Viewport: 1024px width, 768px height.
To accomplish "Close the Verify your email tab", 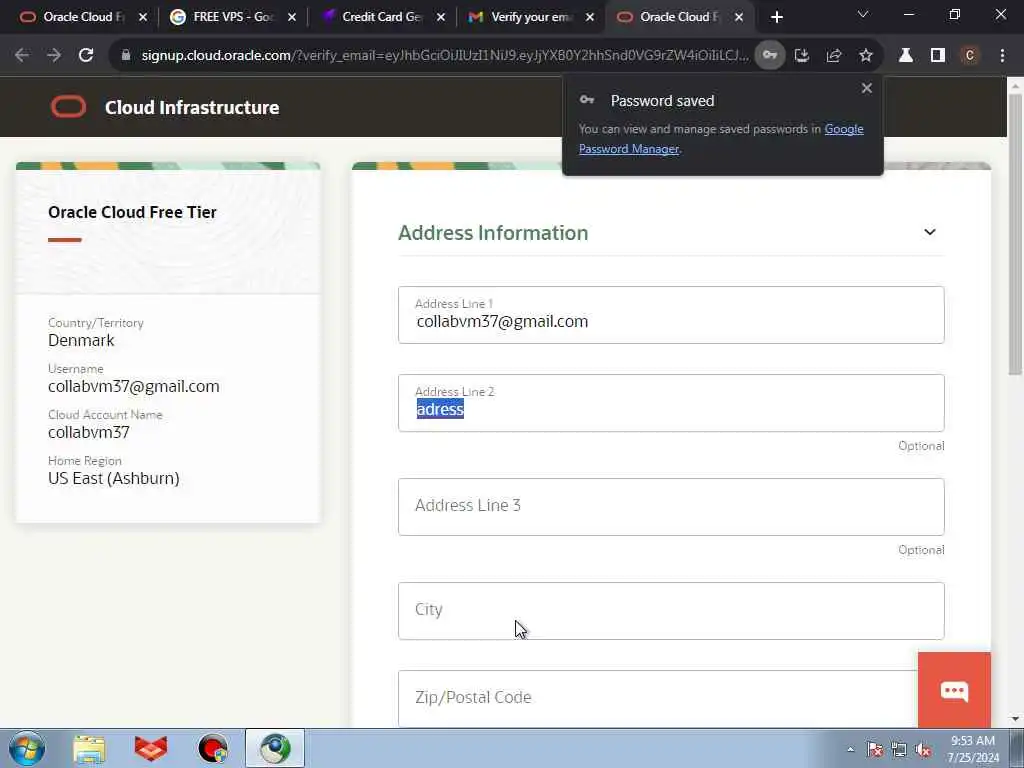I will (590, 17).
